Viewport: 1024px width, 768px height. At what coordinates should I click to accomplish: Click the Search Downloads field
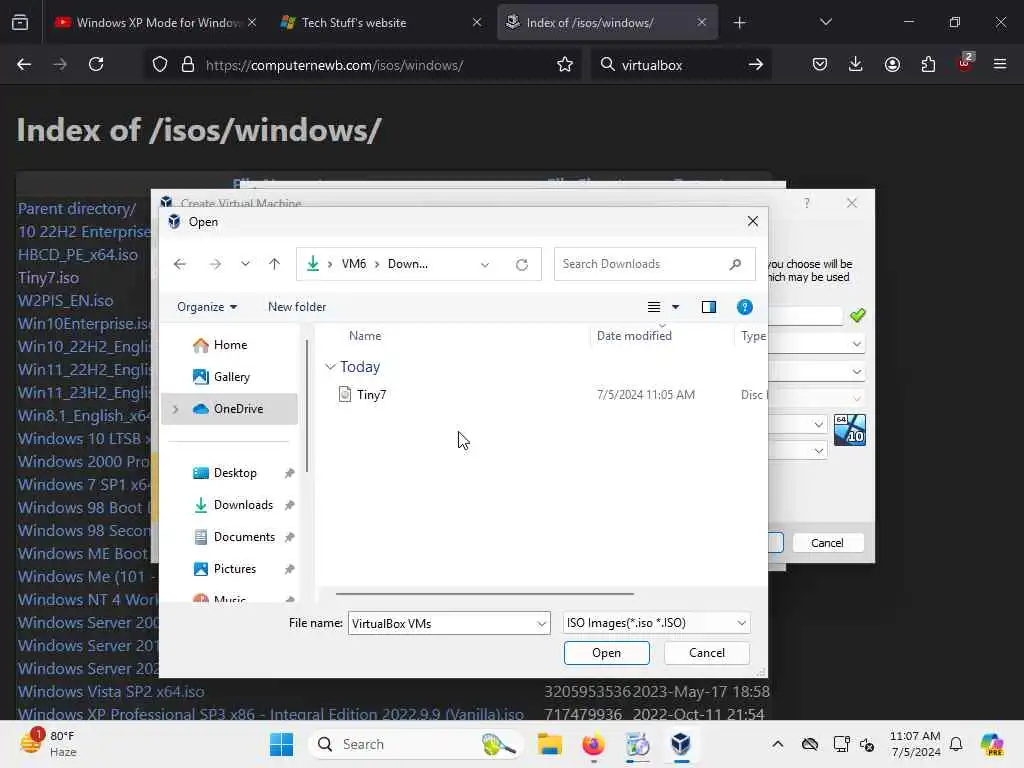654,264
